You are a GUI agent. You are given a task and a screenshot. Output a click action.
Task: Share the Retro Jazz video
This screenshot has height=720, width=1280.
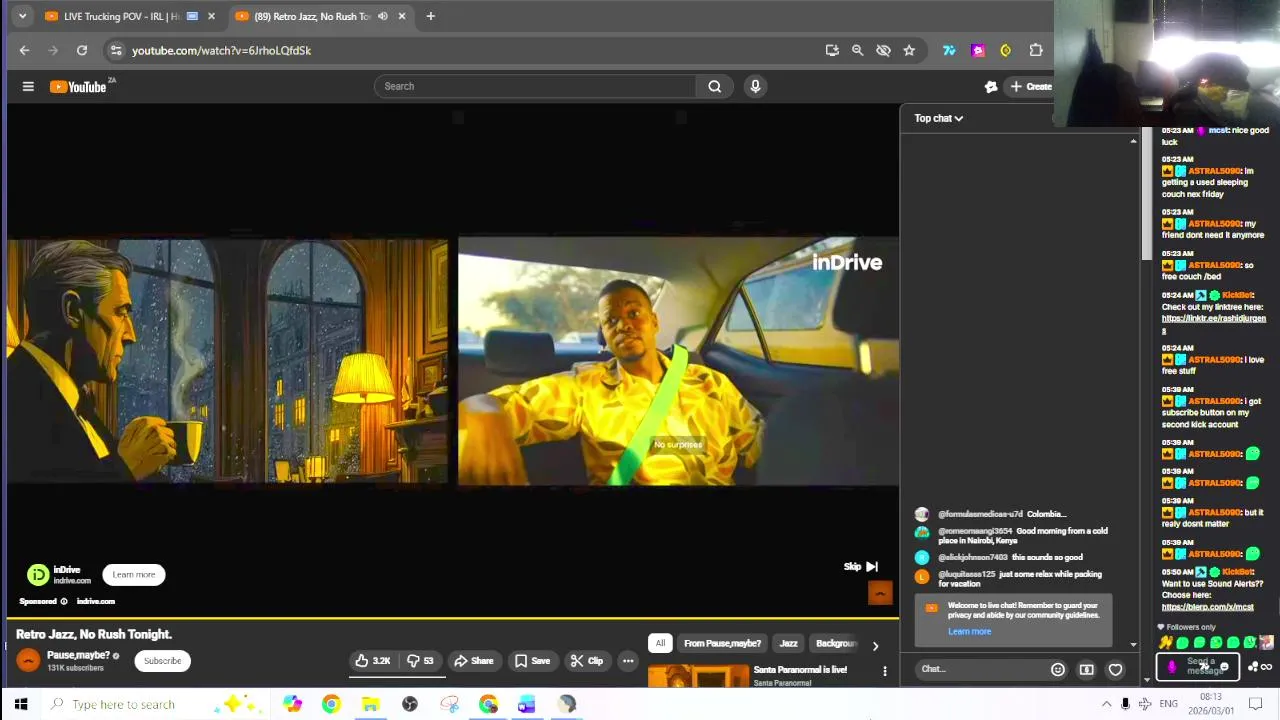pyautogui.click(x=473, y=661)
